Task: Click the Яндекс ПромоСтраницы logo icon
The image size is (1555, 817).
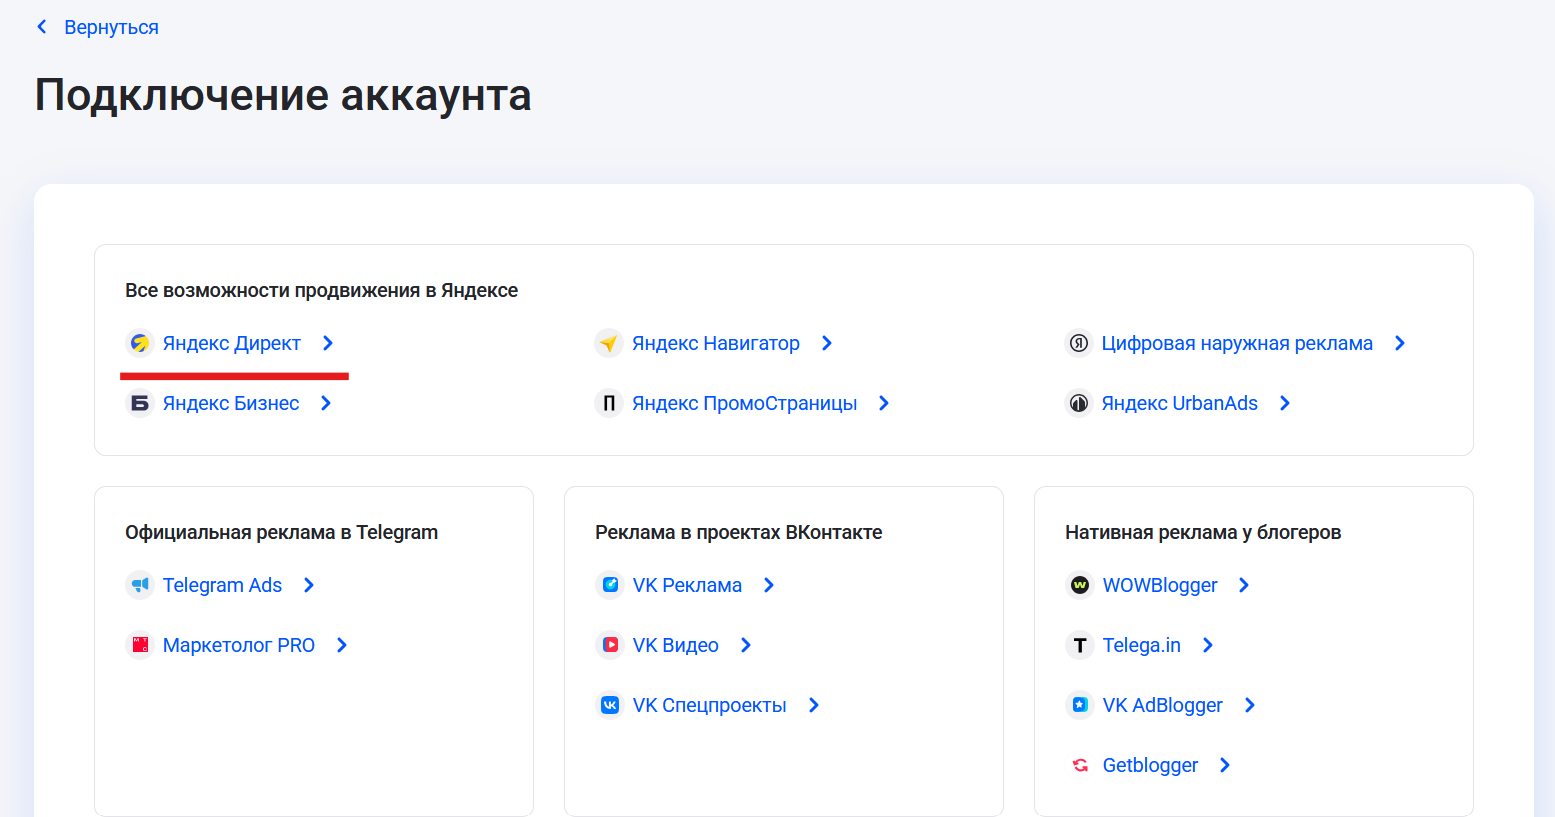Action: click(x=609, y=403)
